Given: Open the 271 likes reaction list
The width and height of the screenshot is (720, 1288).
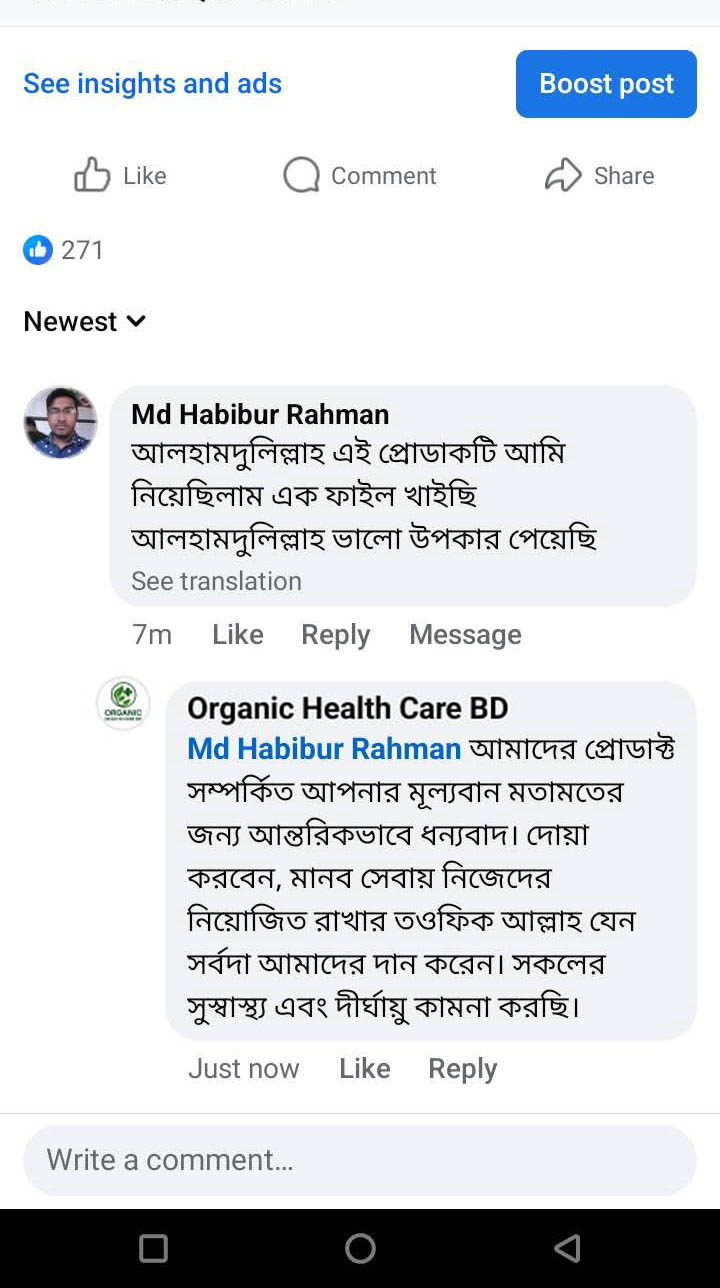Looking at the screenshot, I should [64, 250].
